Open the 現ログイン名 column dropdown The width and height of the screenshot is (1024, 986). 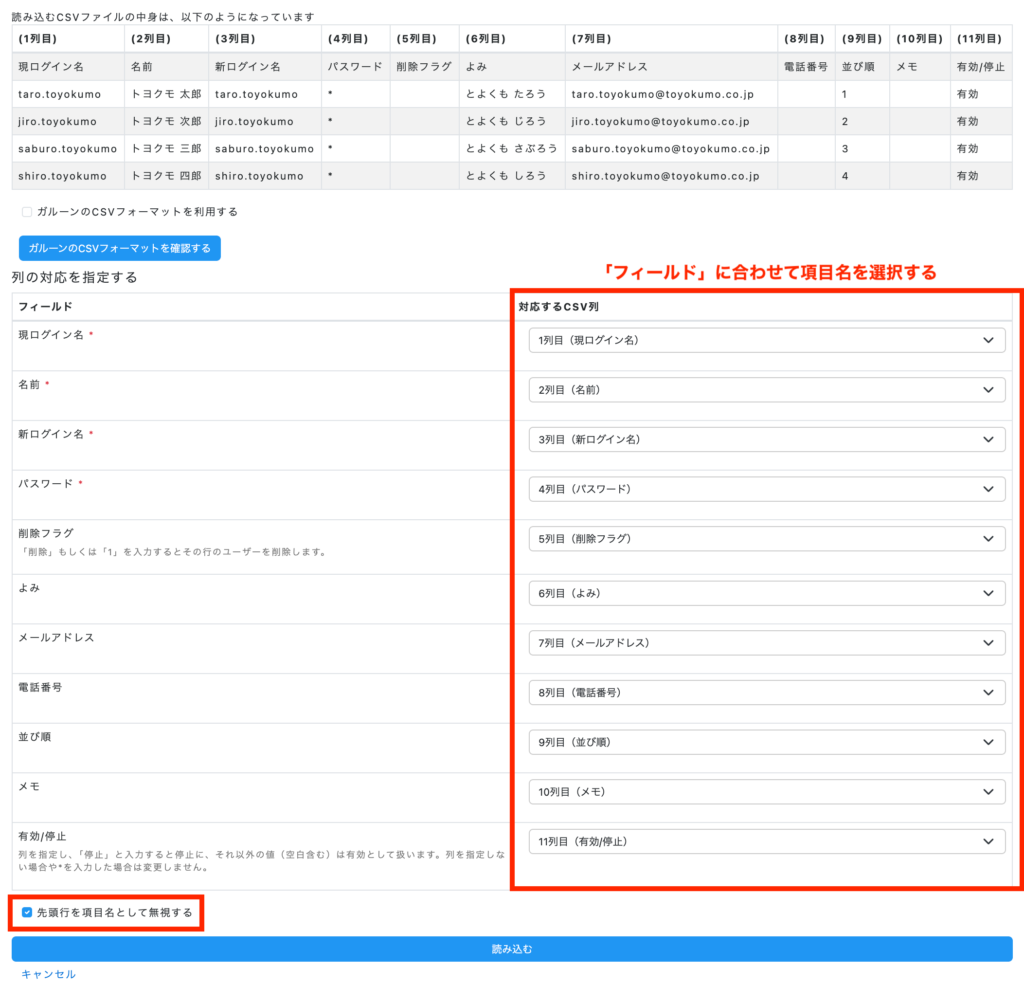(x=766, y=340)
